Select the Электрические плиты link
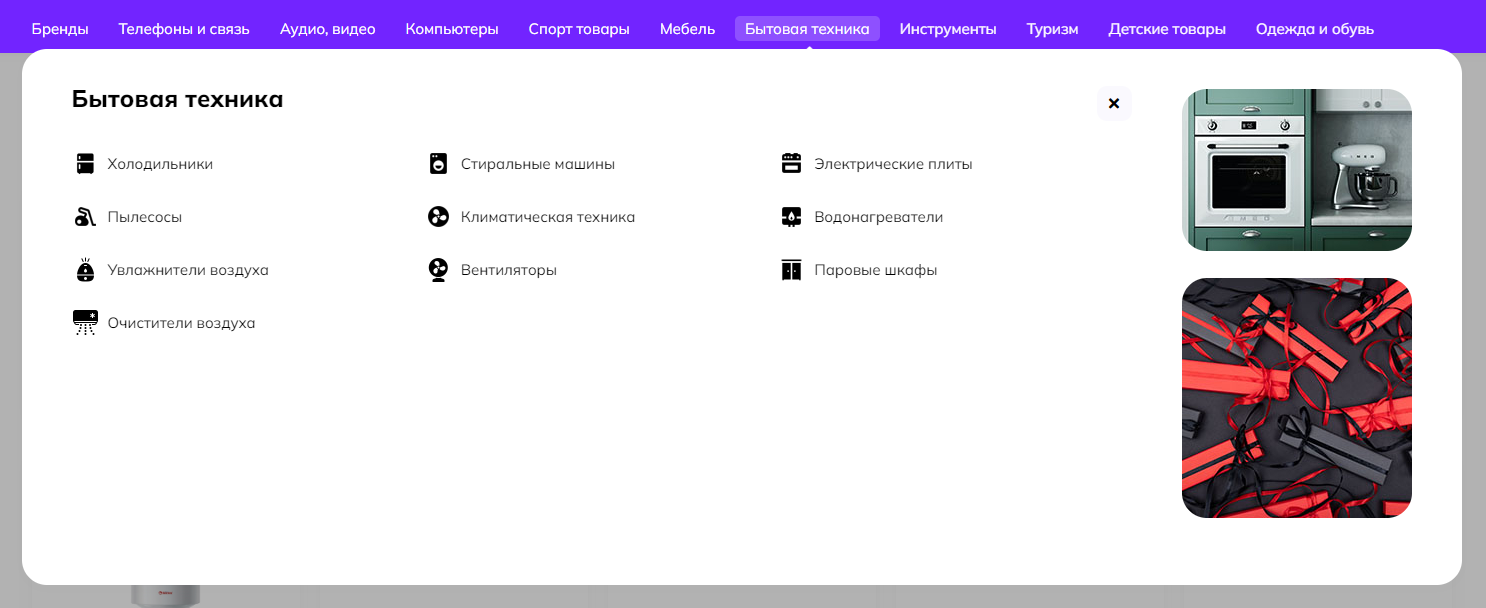 click(x=893, y=164)
